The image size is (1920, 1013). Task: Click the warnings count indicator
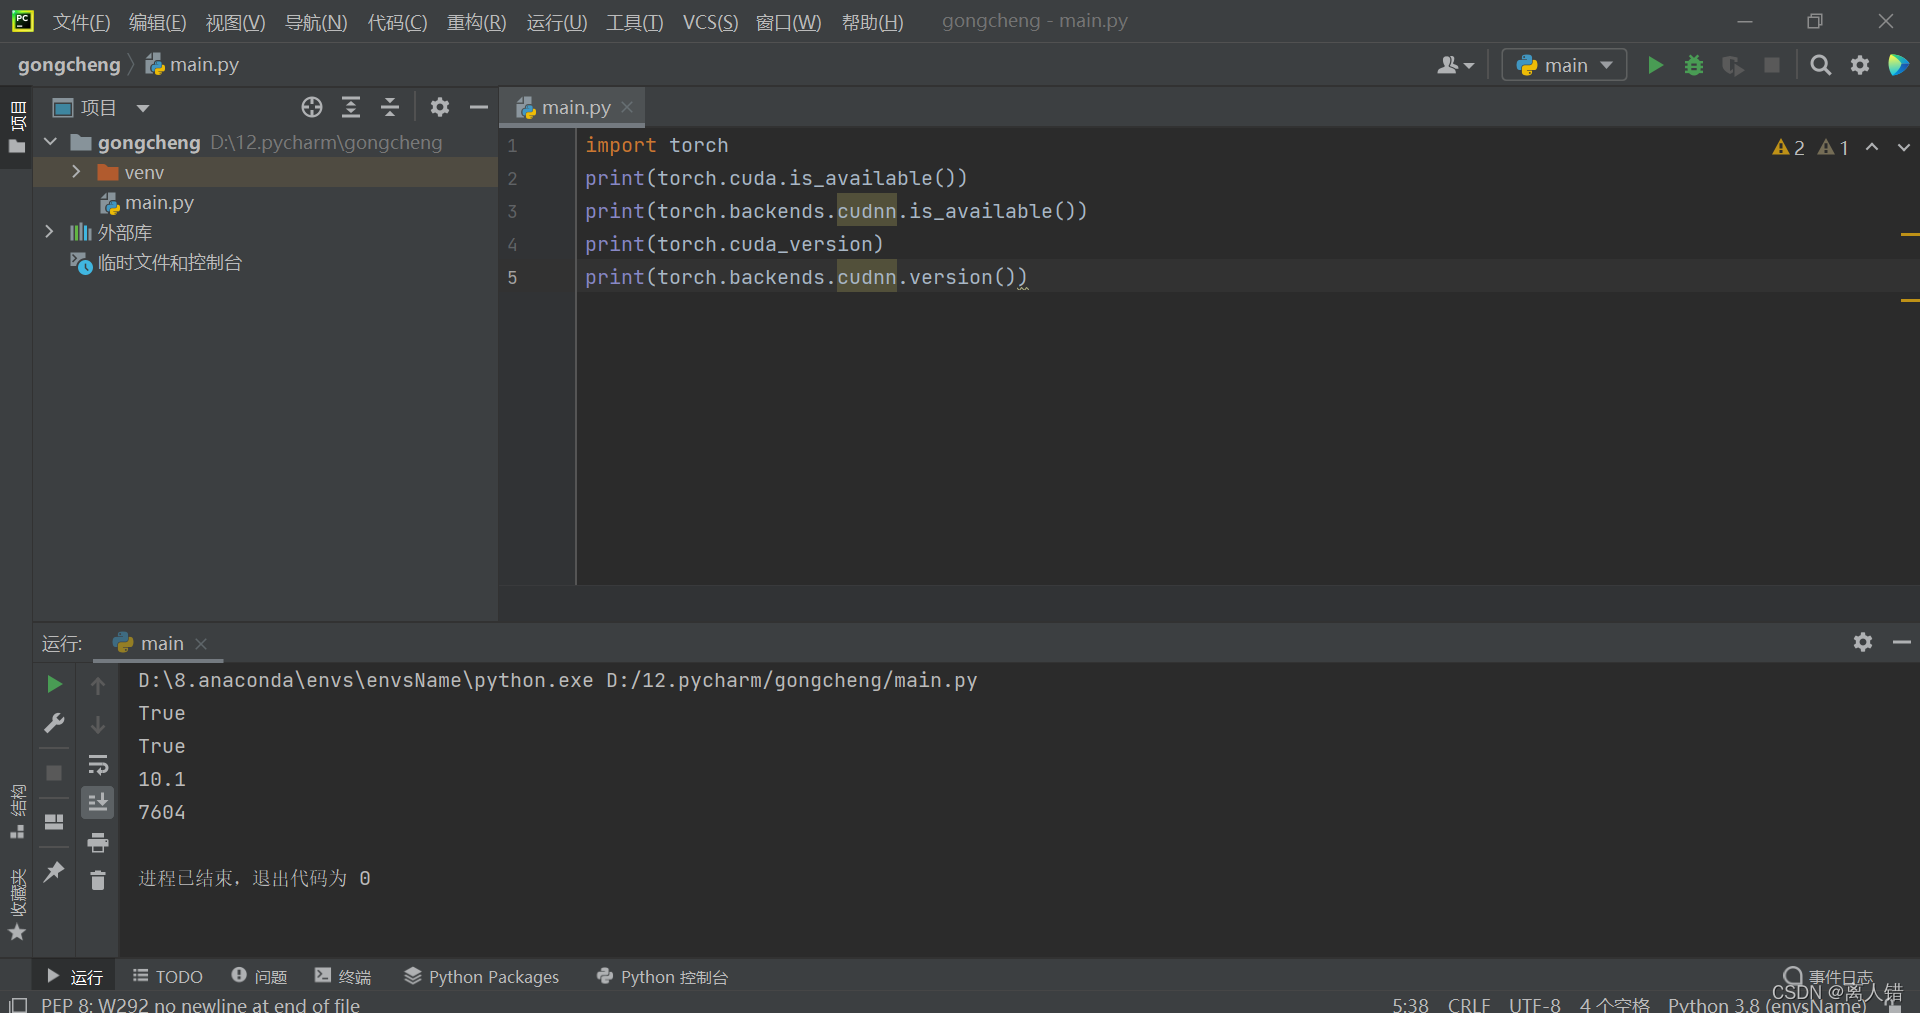(1788, 147)
